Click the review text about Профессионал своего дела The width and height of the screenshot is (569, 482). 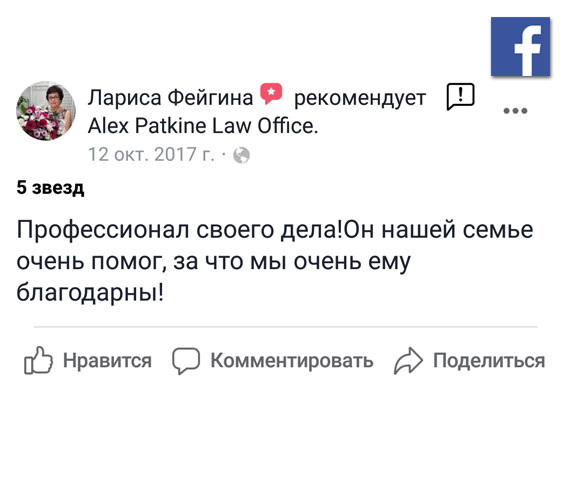pos(275,261)
